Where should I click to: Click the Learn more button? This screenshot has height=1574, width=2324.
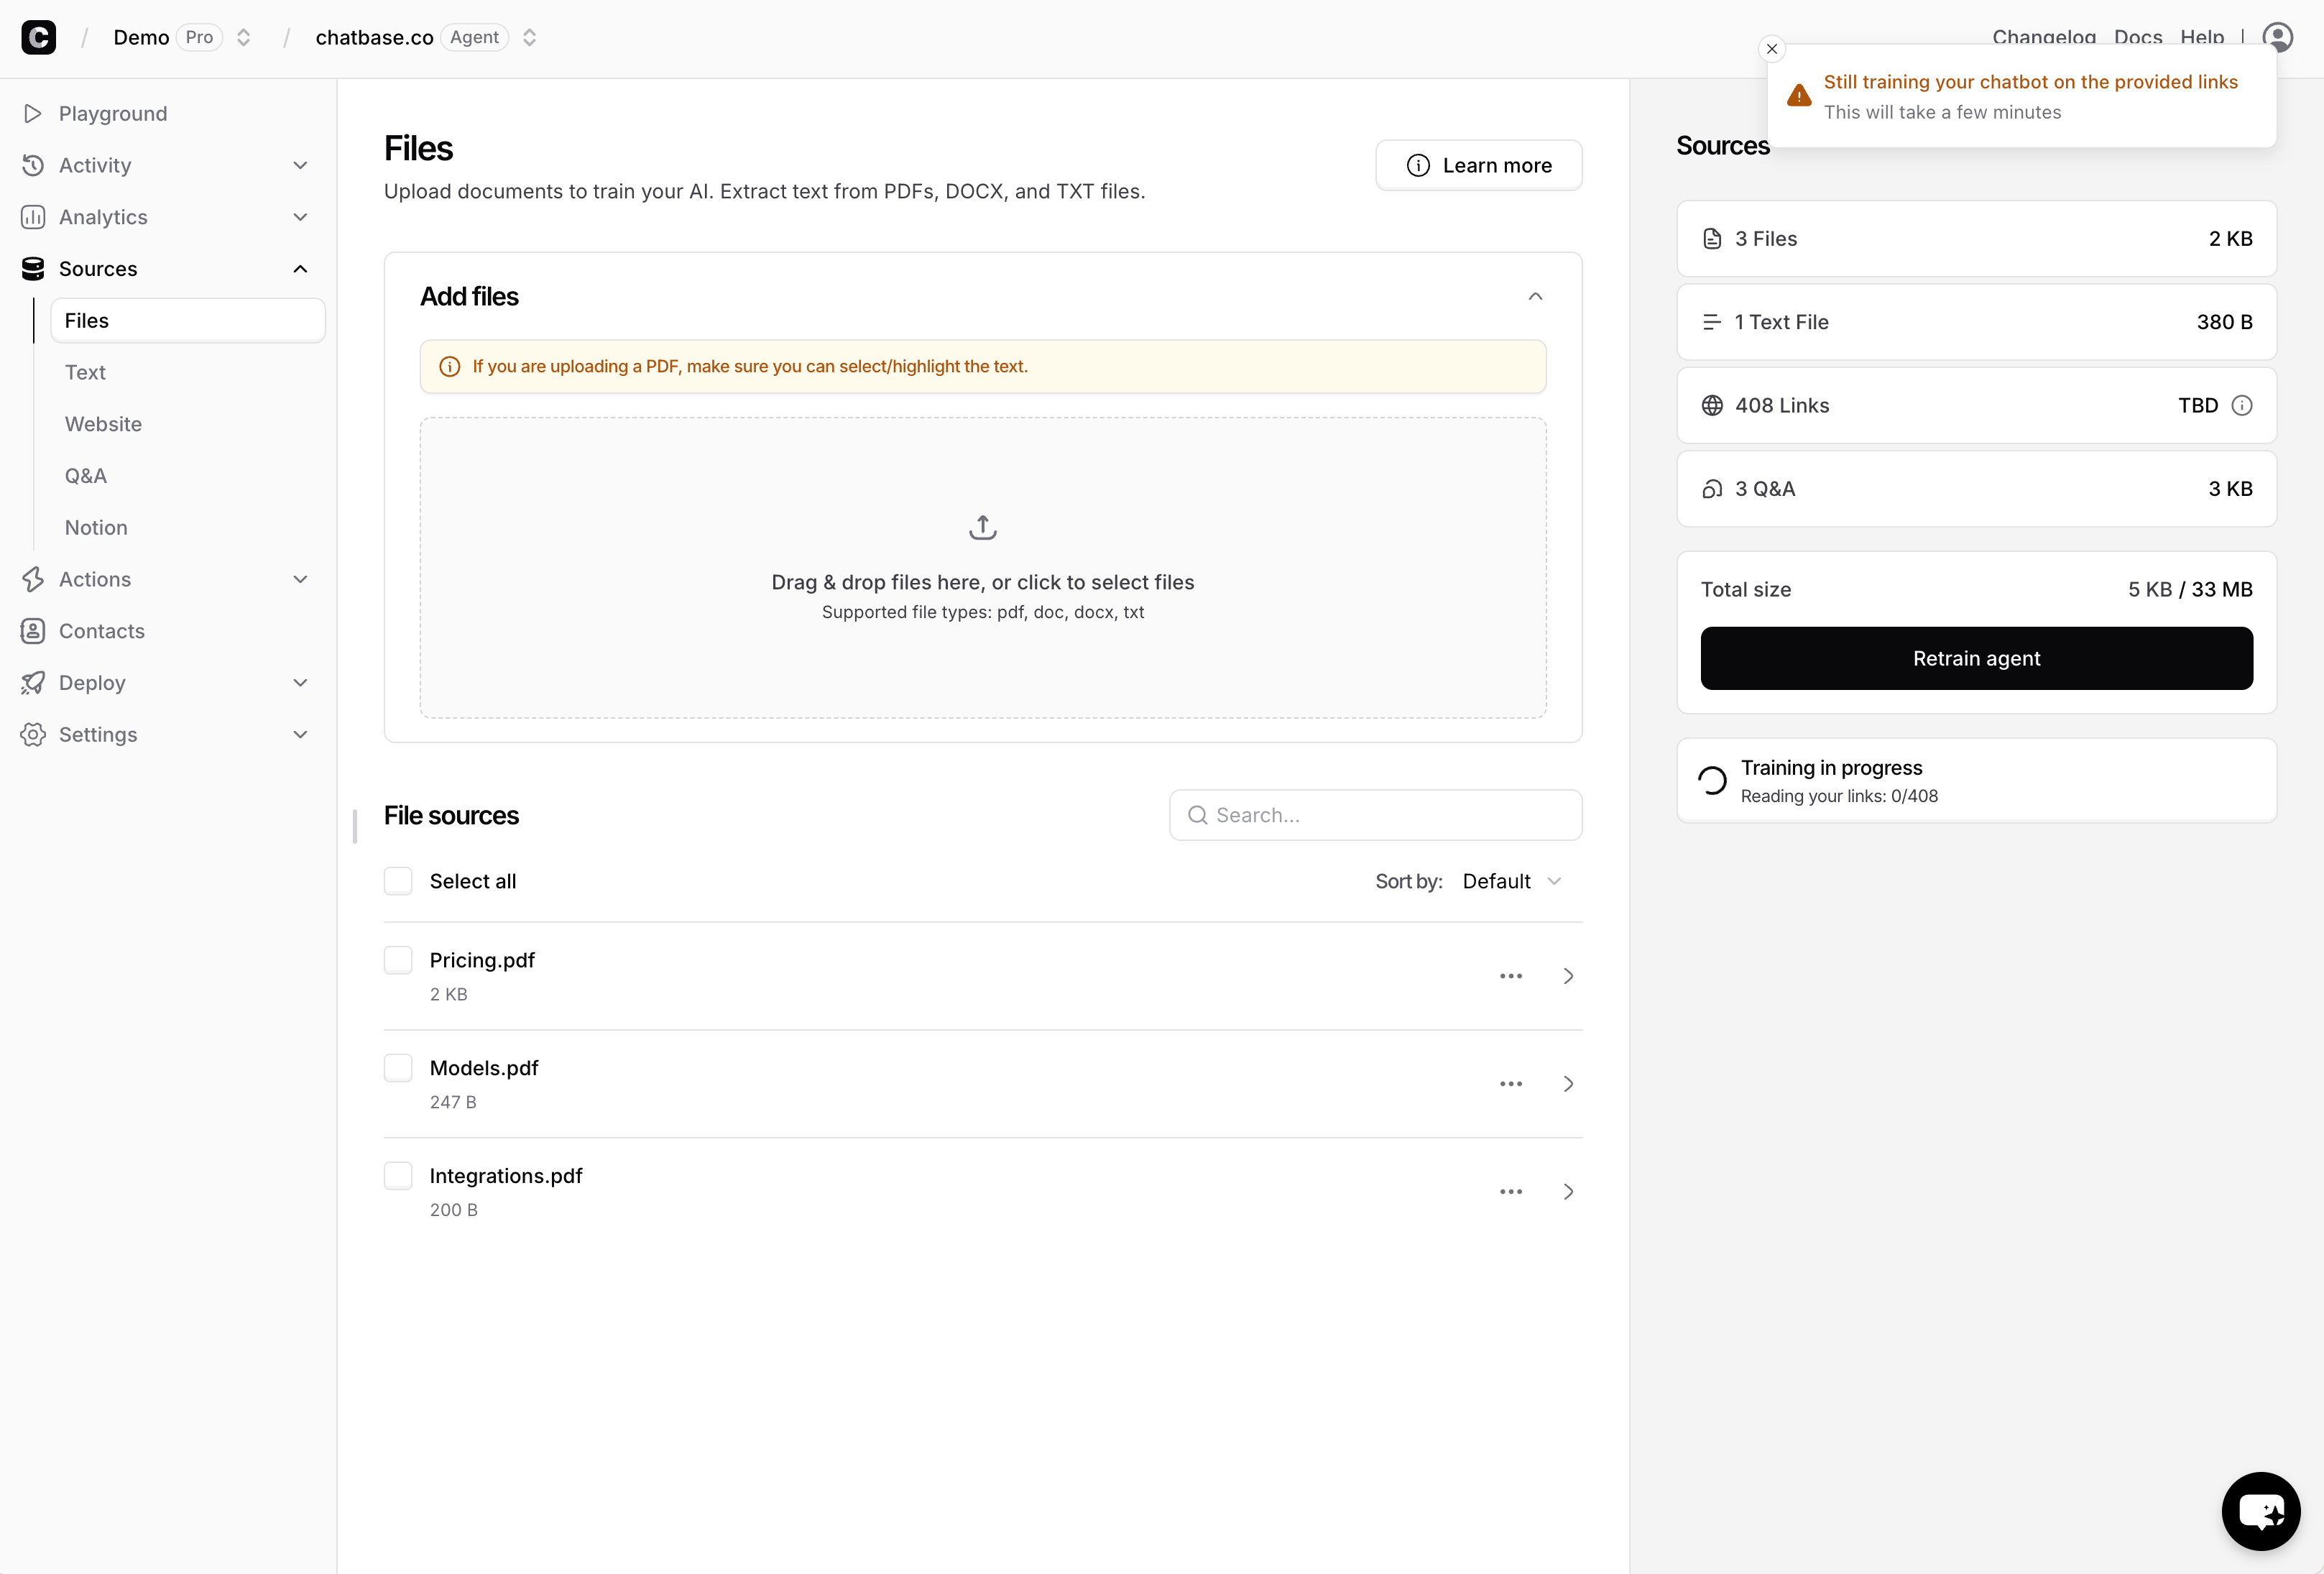[1478, 165]
